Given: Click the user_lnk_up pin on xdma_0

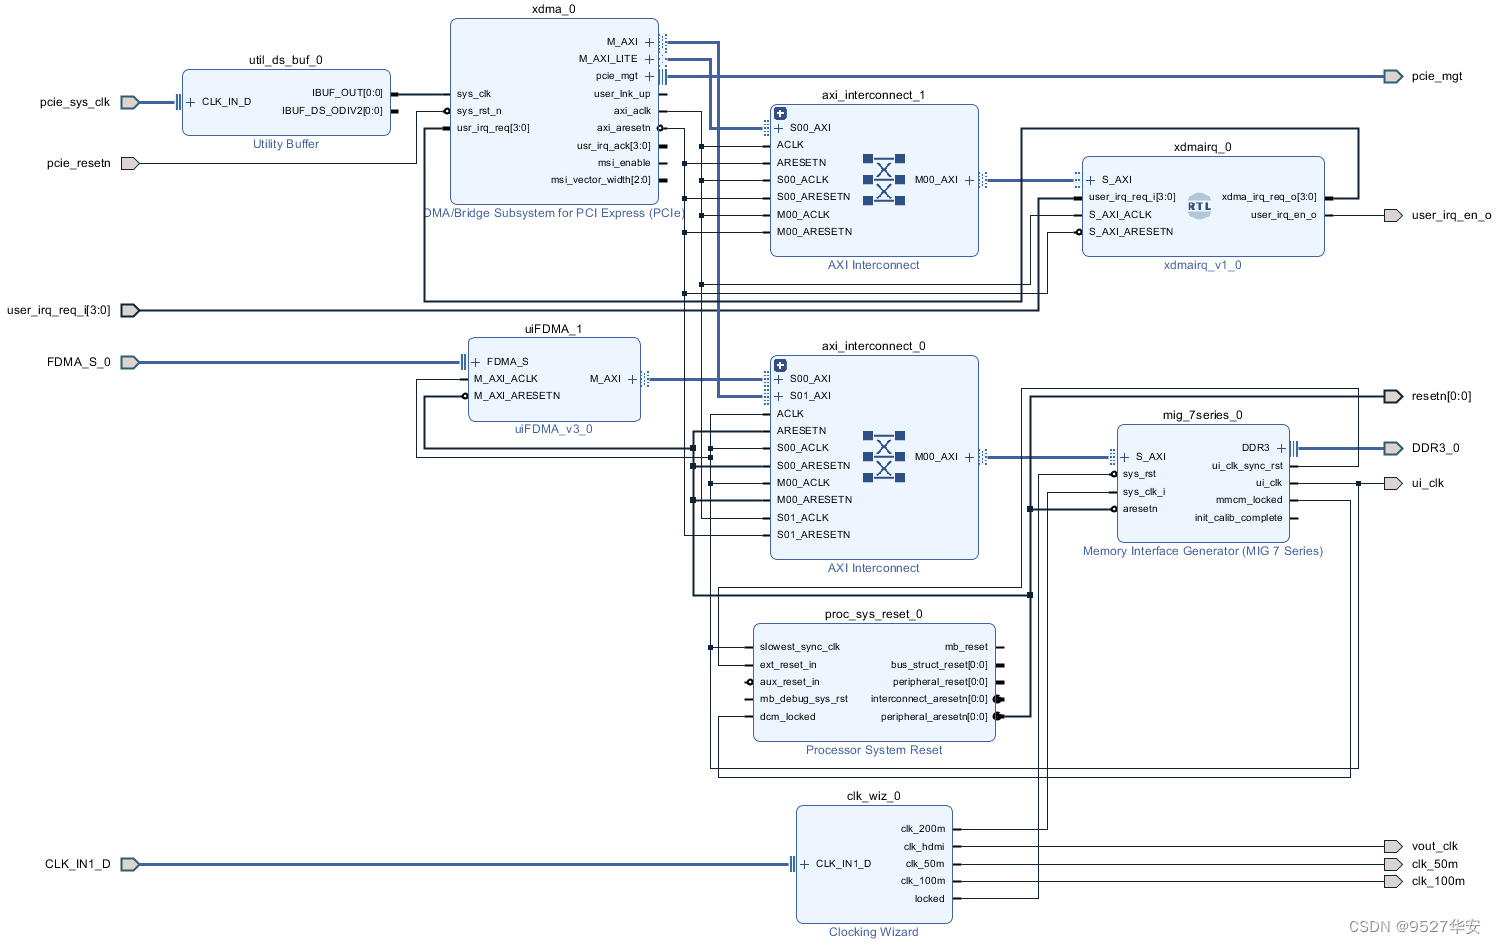Looking at the screenshot, I should point(622,94).
